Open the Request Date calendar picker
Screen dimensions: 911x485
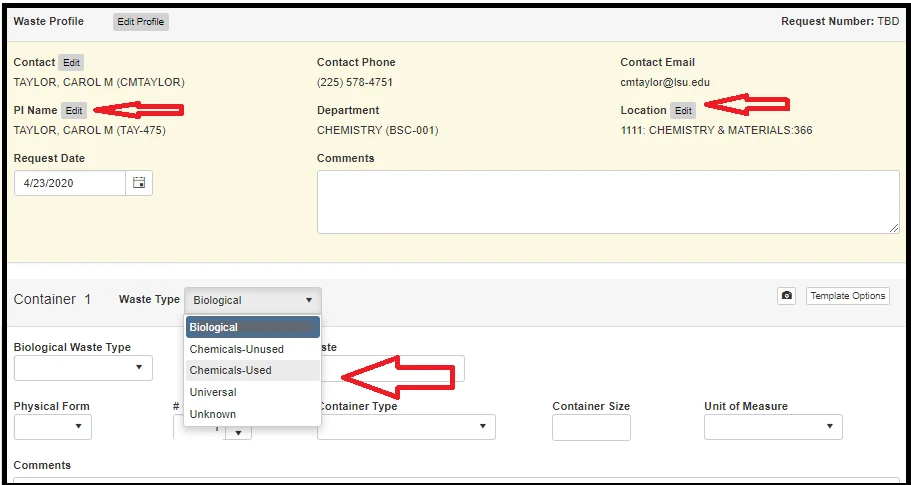(x=139, y=183)
